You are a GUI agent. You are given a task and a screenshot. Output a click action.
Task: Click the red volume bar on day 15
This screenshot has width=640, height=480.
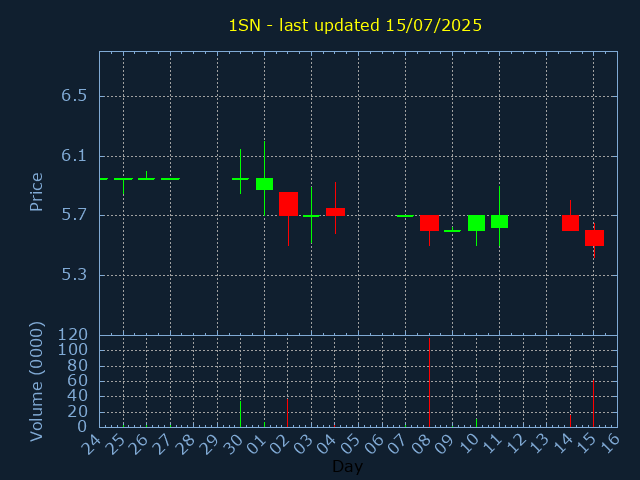(x=593, y=404)
